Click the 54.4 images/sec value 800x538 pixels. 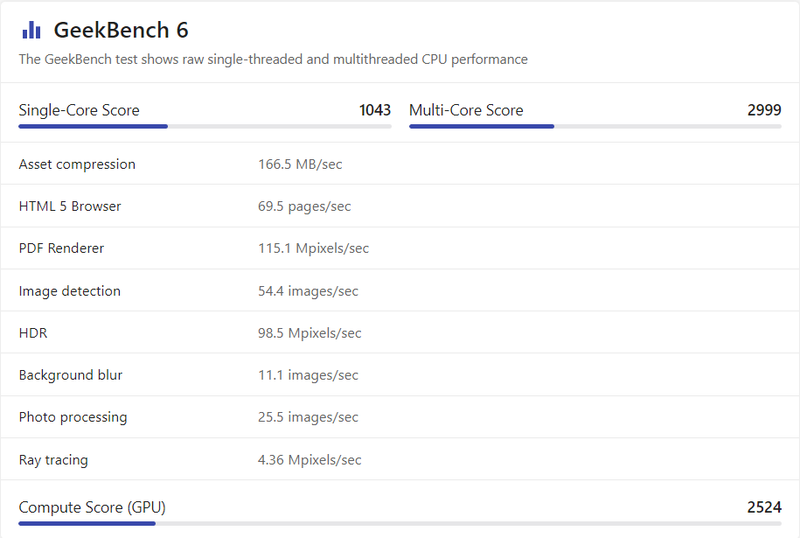point(308,291)
